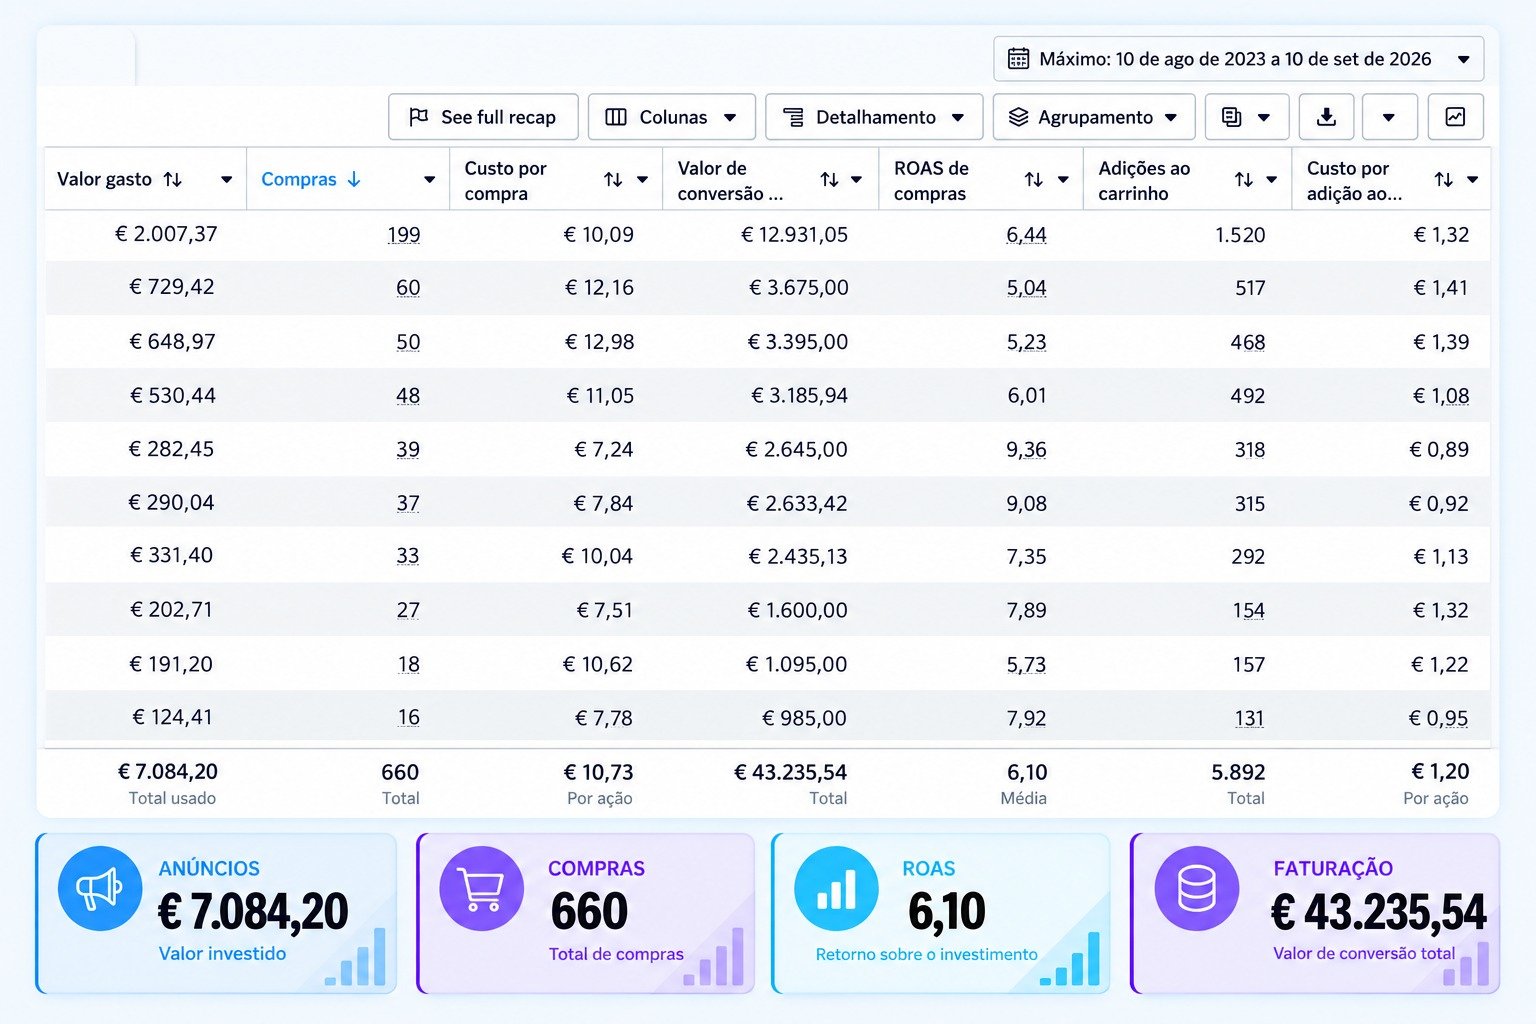Sort by Custo por adição arrows
Screen dimensions: 1536x1024
[x=1444, y=179]
